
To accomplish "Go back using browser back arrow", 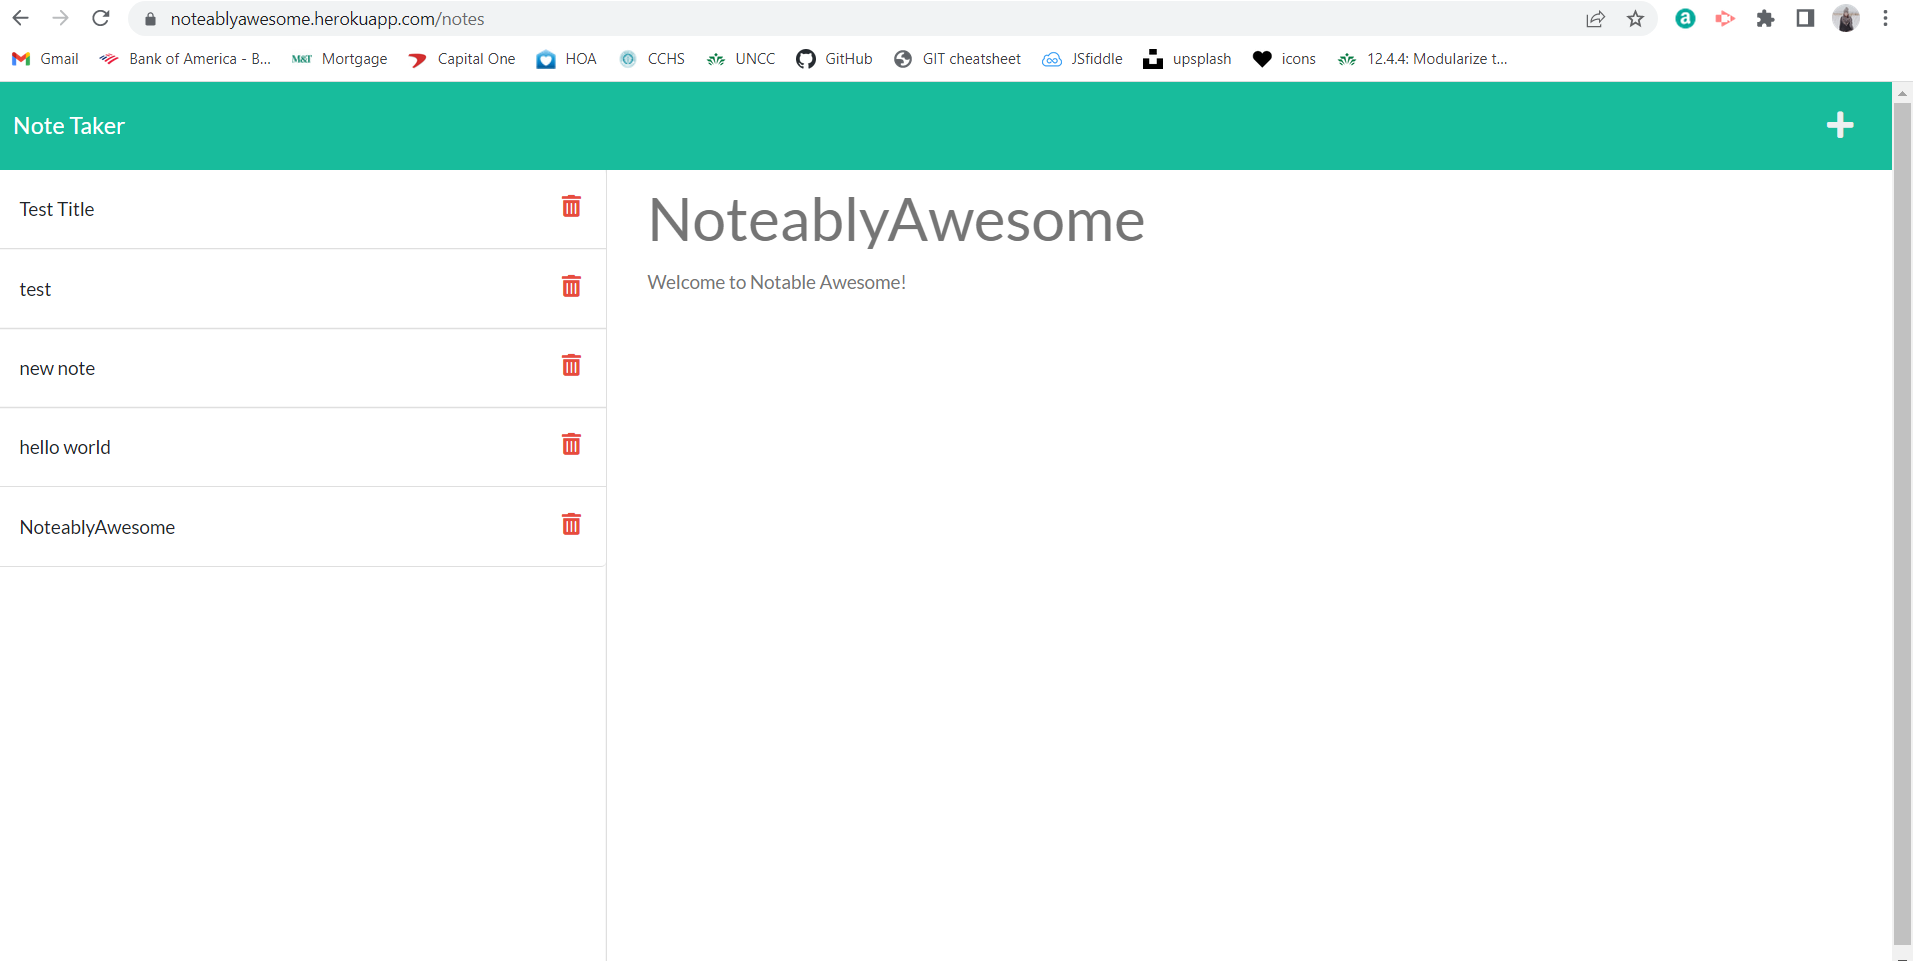I will pyautogui.click(x=20, y=18).
